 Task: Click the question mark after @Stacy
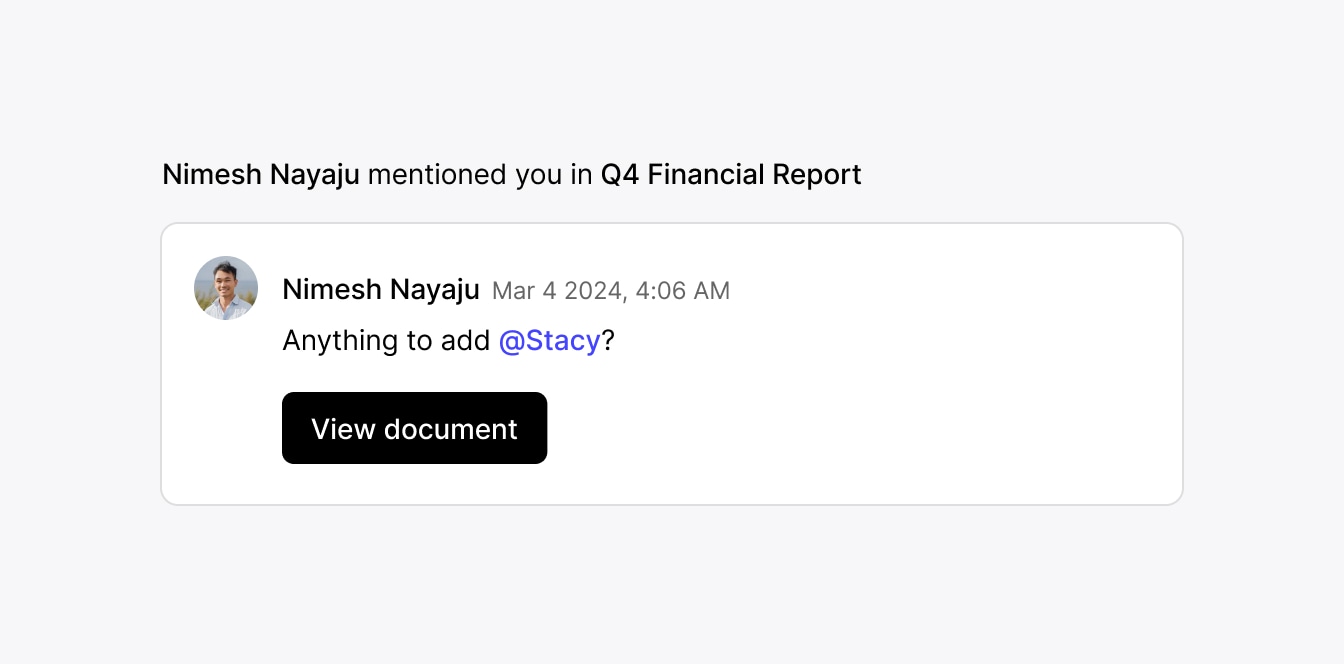coord(610,341)
